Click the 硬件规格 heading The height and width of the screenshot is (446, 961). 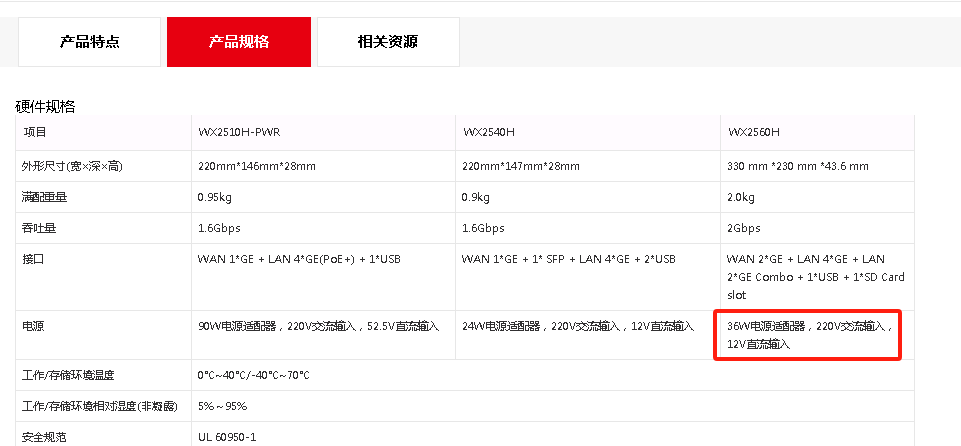[45, 107]
